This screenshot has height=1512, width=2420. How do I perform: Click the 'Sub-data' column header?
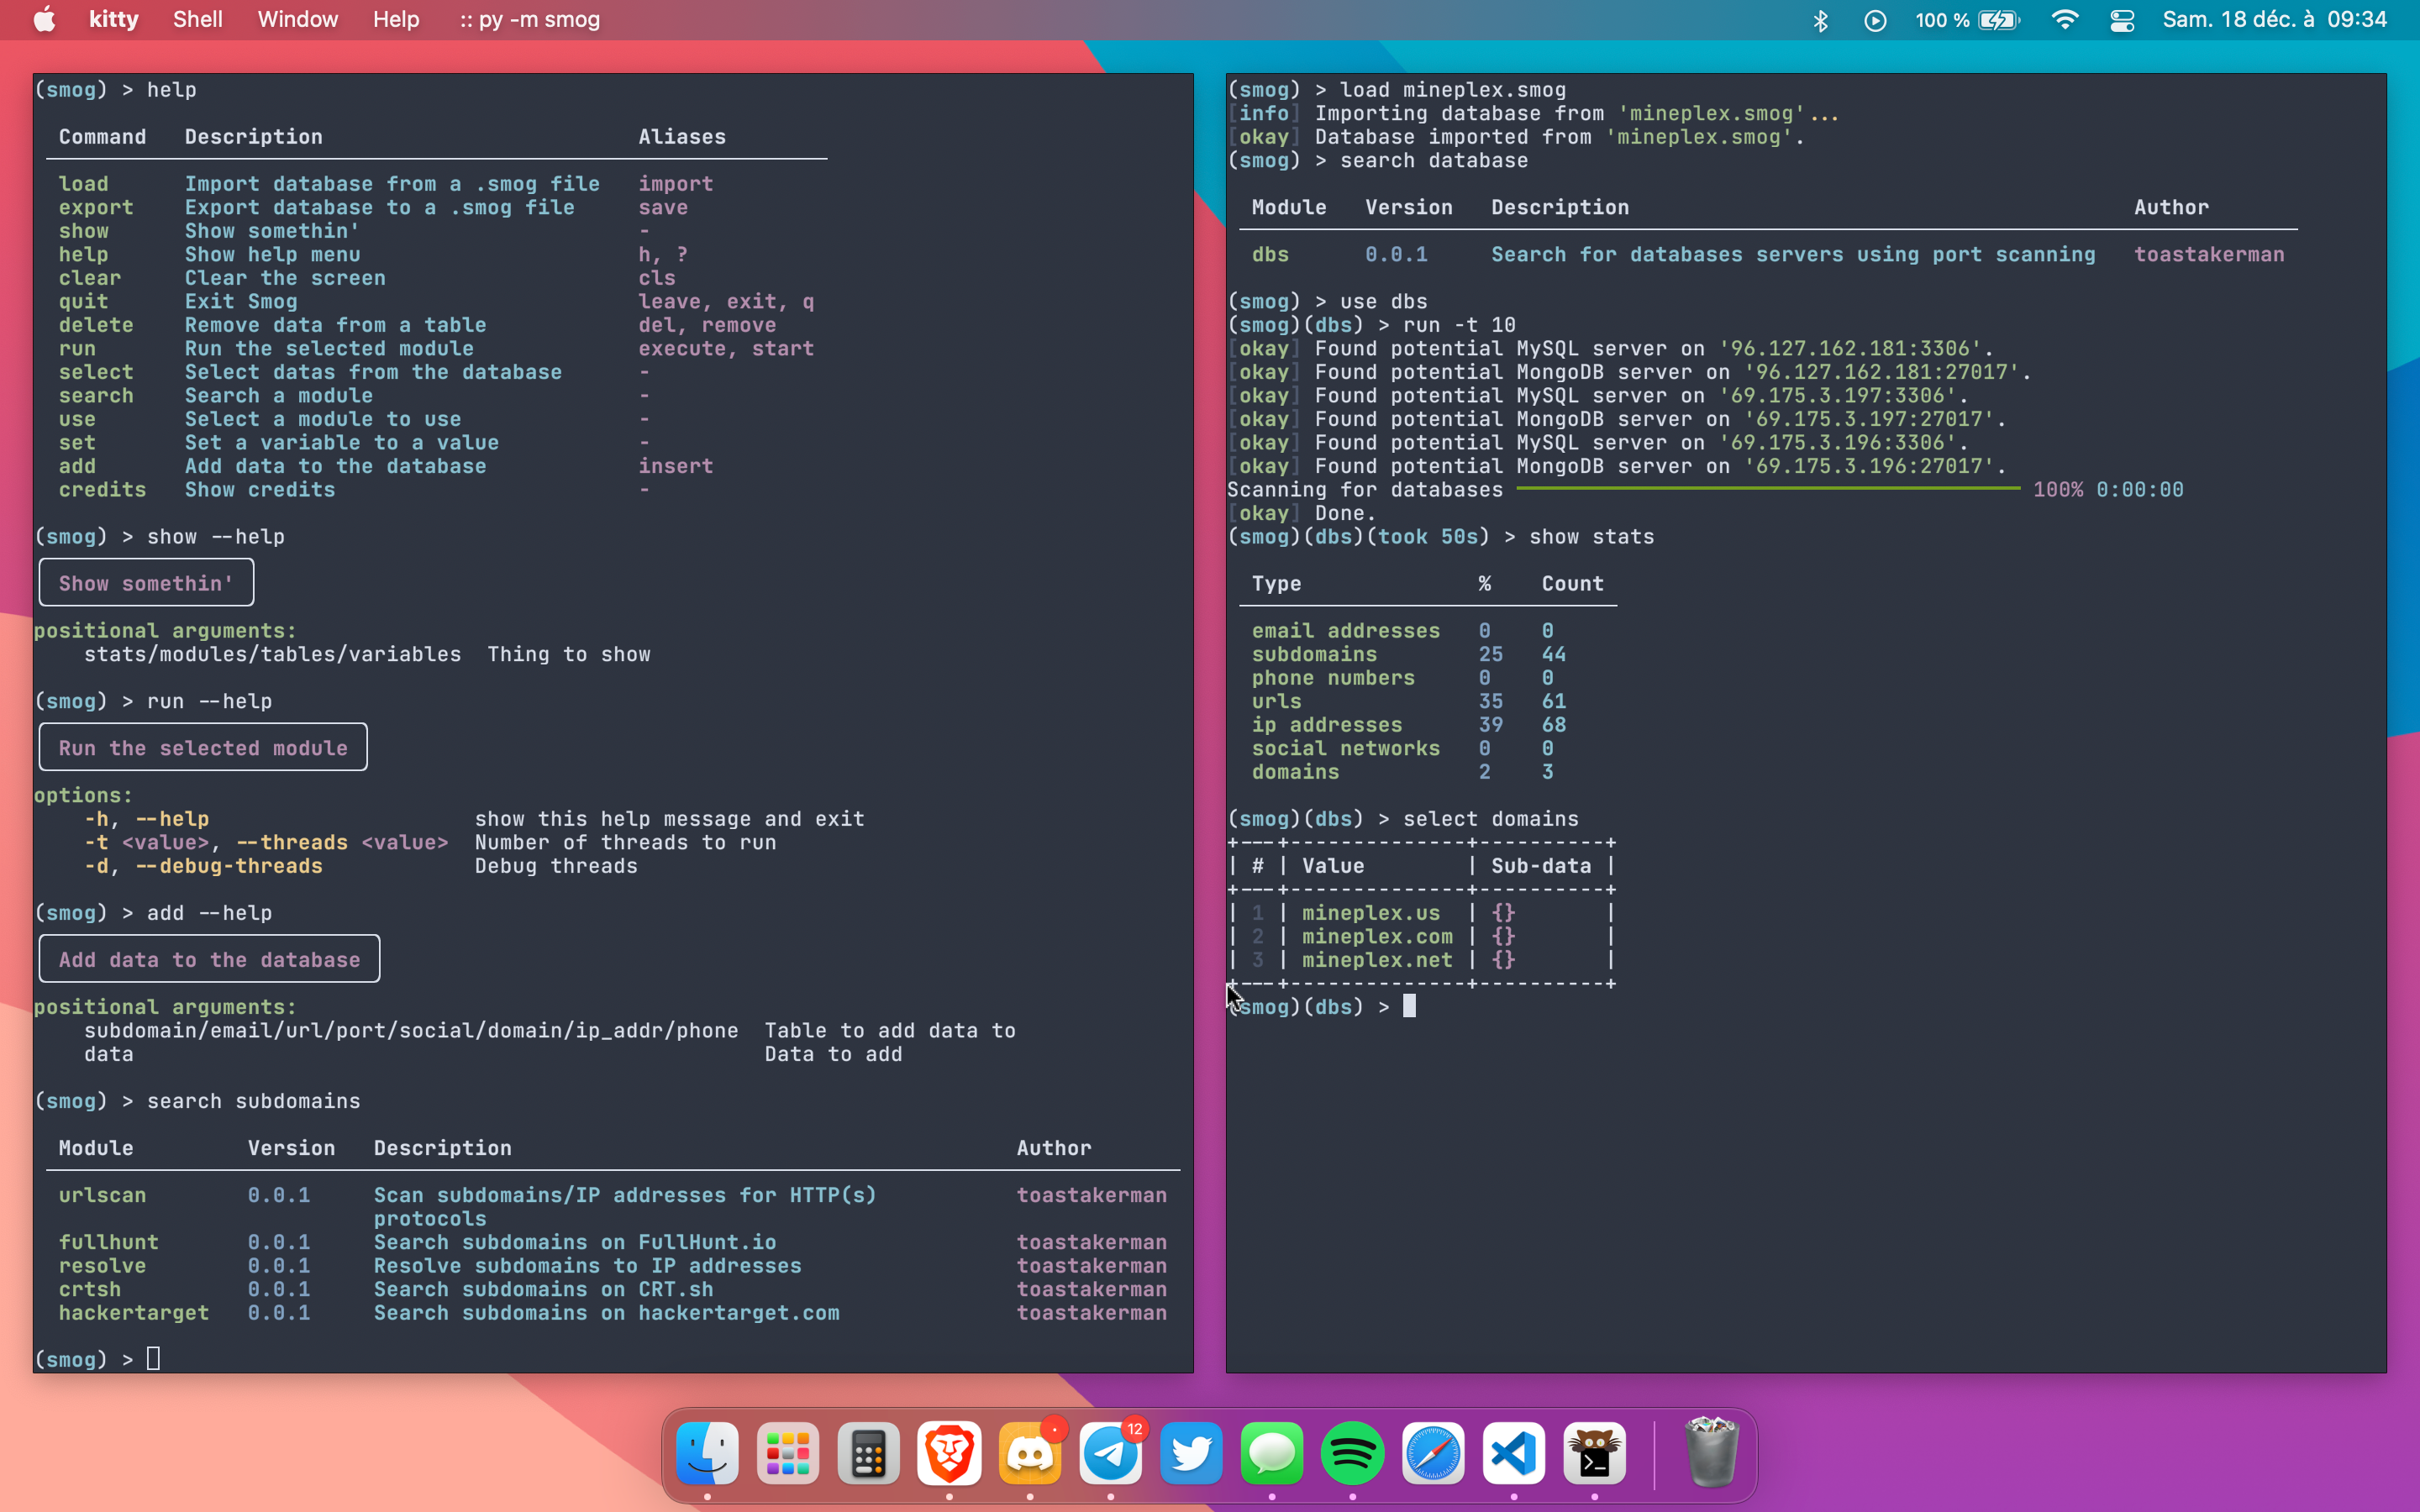(1541, 865)
